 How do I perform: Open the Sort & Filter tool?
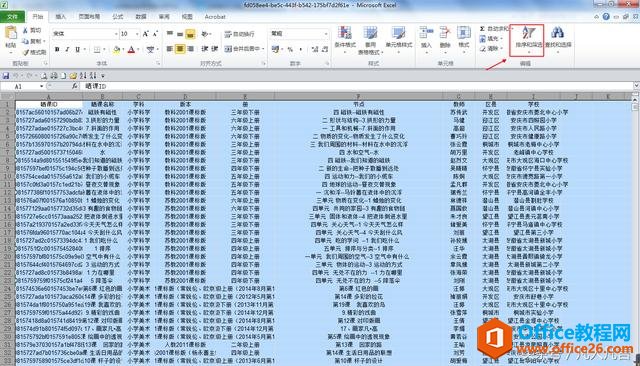tap(528, 40)
